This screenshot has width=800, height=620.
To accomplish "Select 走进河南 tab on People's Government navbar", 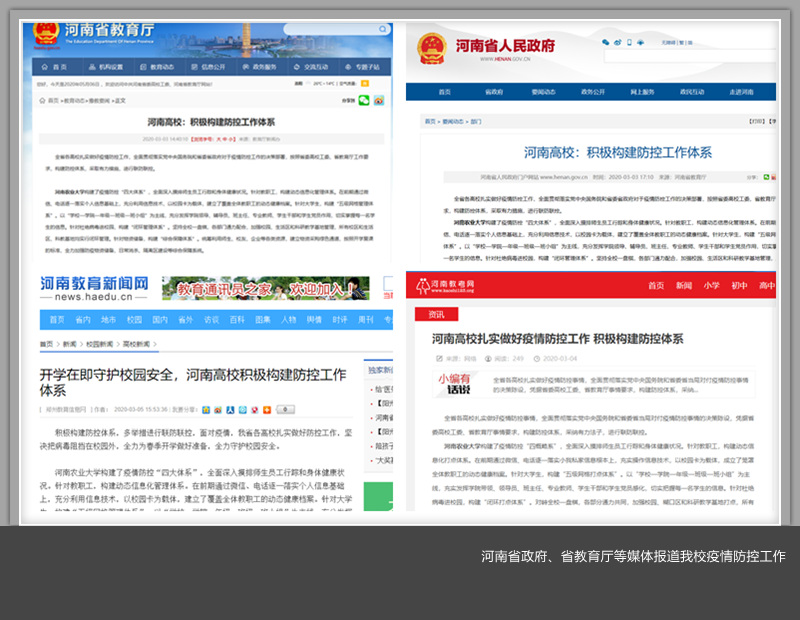I will click(741, 92).
